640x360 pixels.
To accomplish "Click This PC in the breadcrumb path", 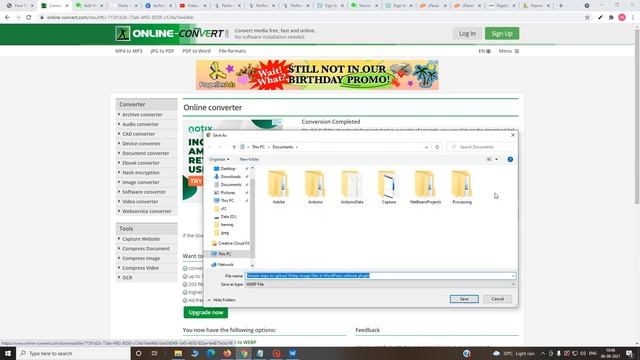I will pos(258,147).
